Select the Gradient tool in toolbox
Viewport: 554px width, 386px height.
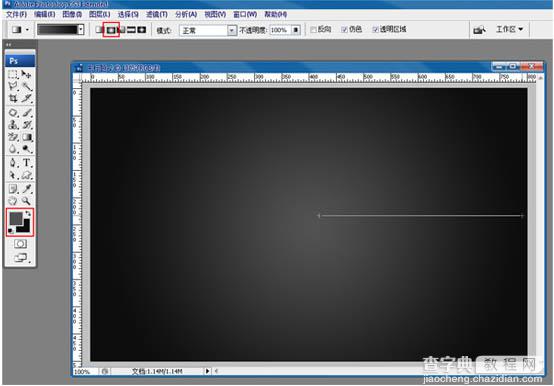26,137
